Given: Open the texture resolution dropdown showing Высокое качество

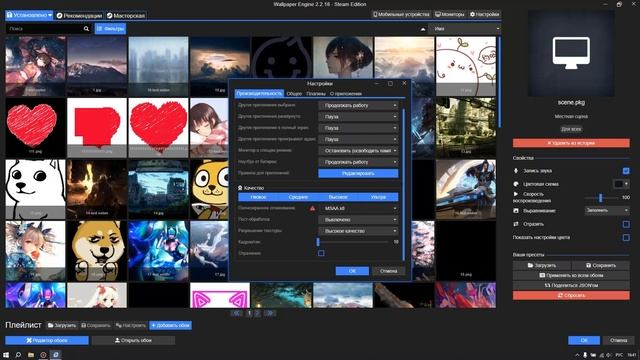Looking at the screenshot, I should (x=358, y=231).
